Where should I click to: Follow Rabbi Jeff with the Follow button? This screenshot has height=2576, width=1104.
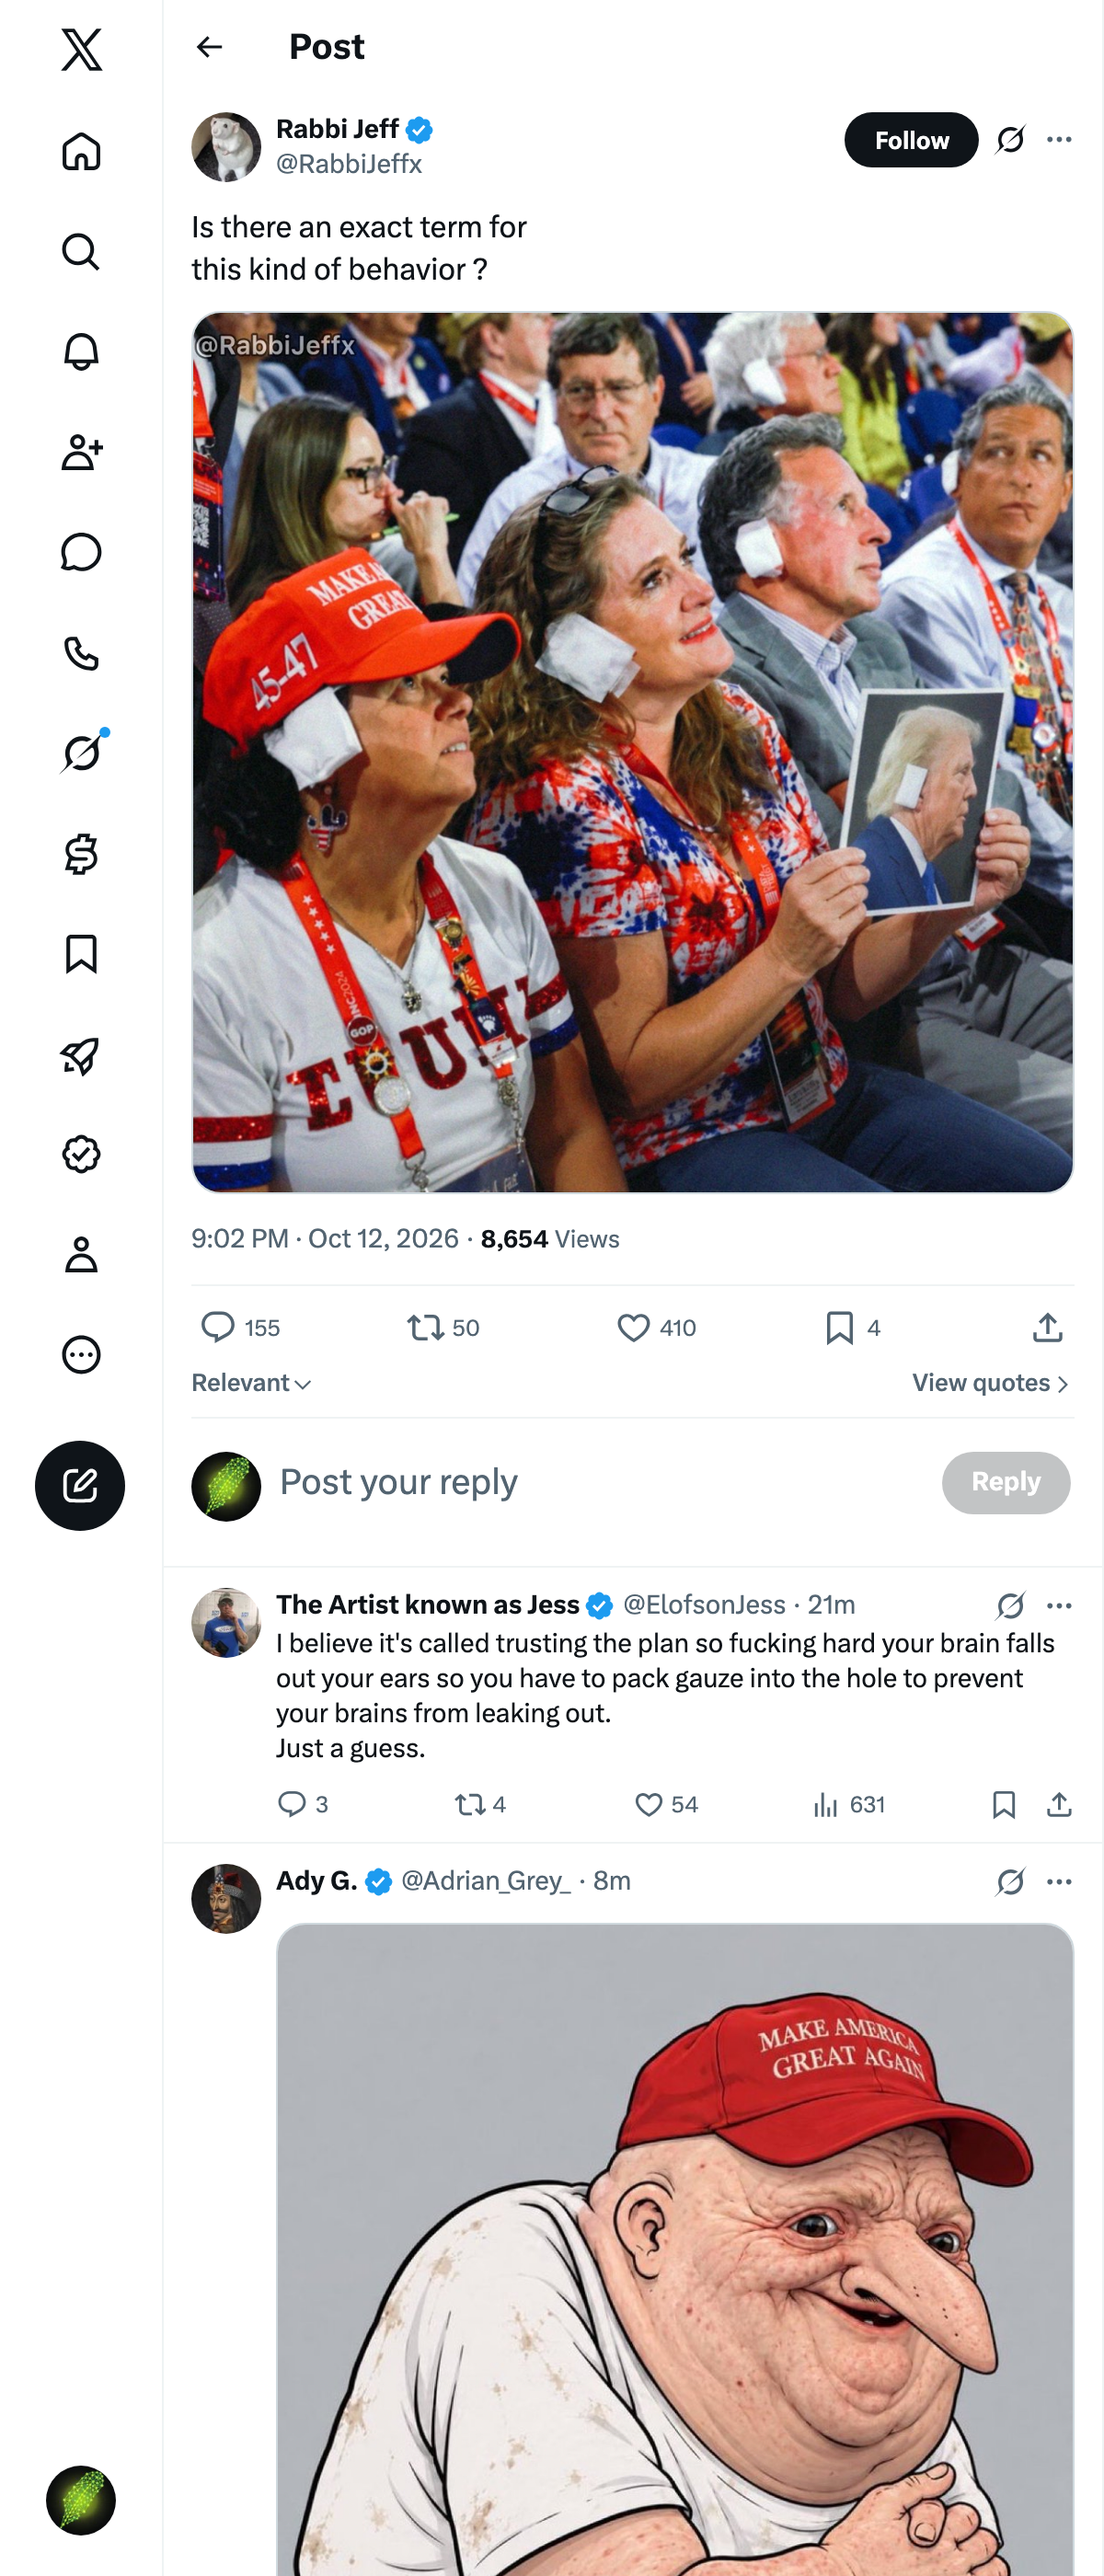tap(911, 140)
